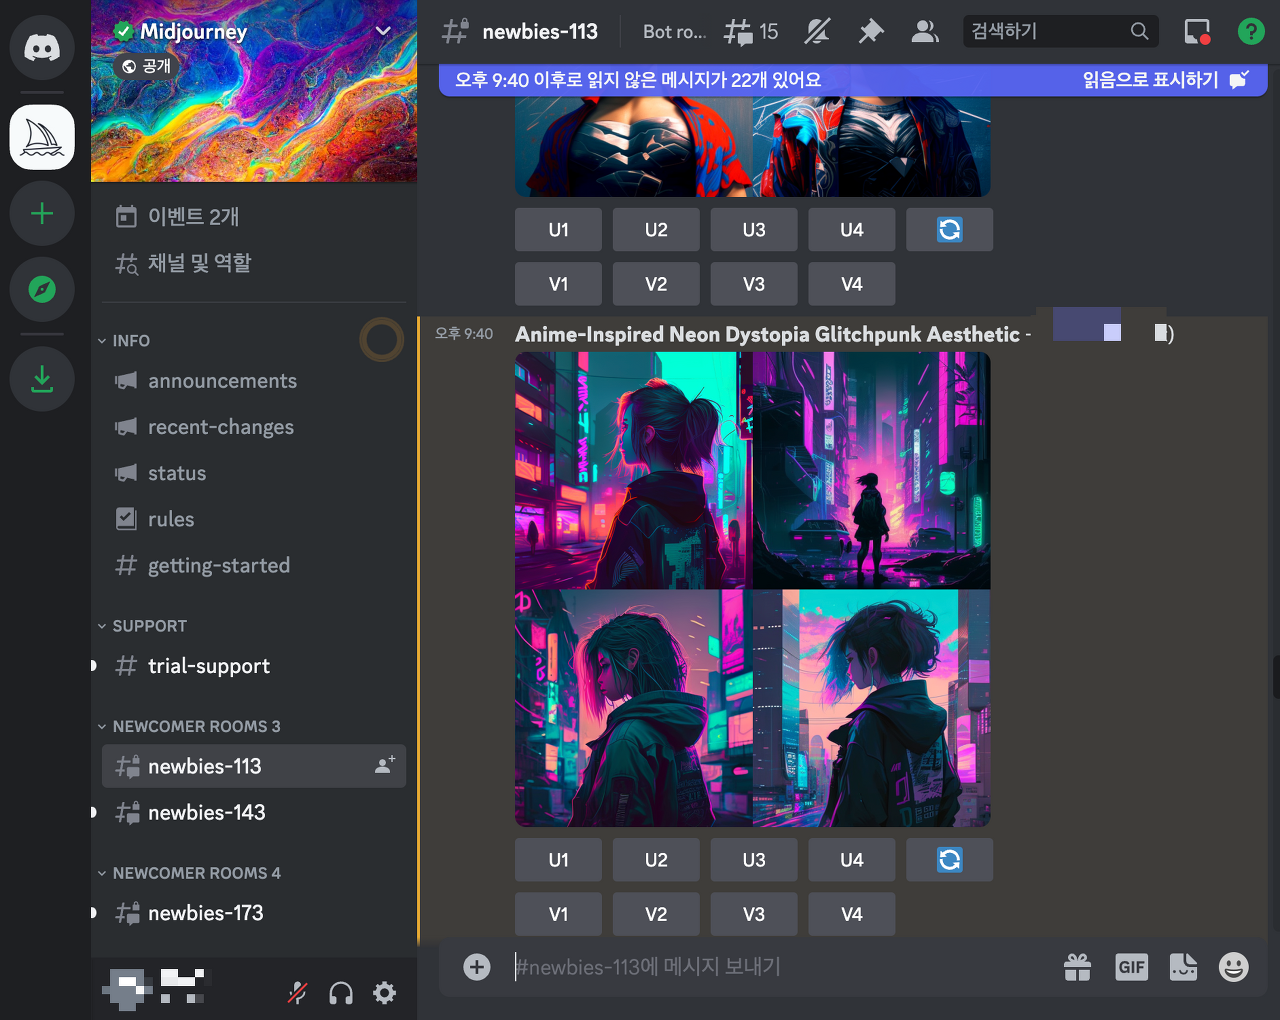Make variations of Neon Dystopia image 4

click(852, 914)
